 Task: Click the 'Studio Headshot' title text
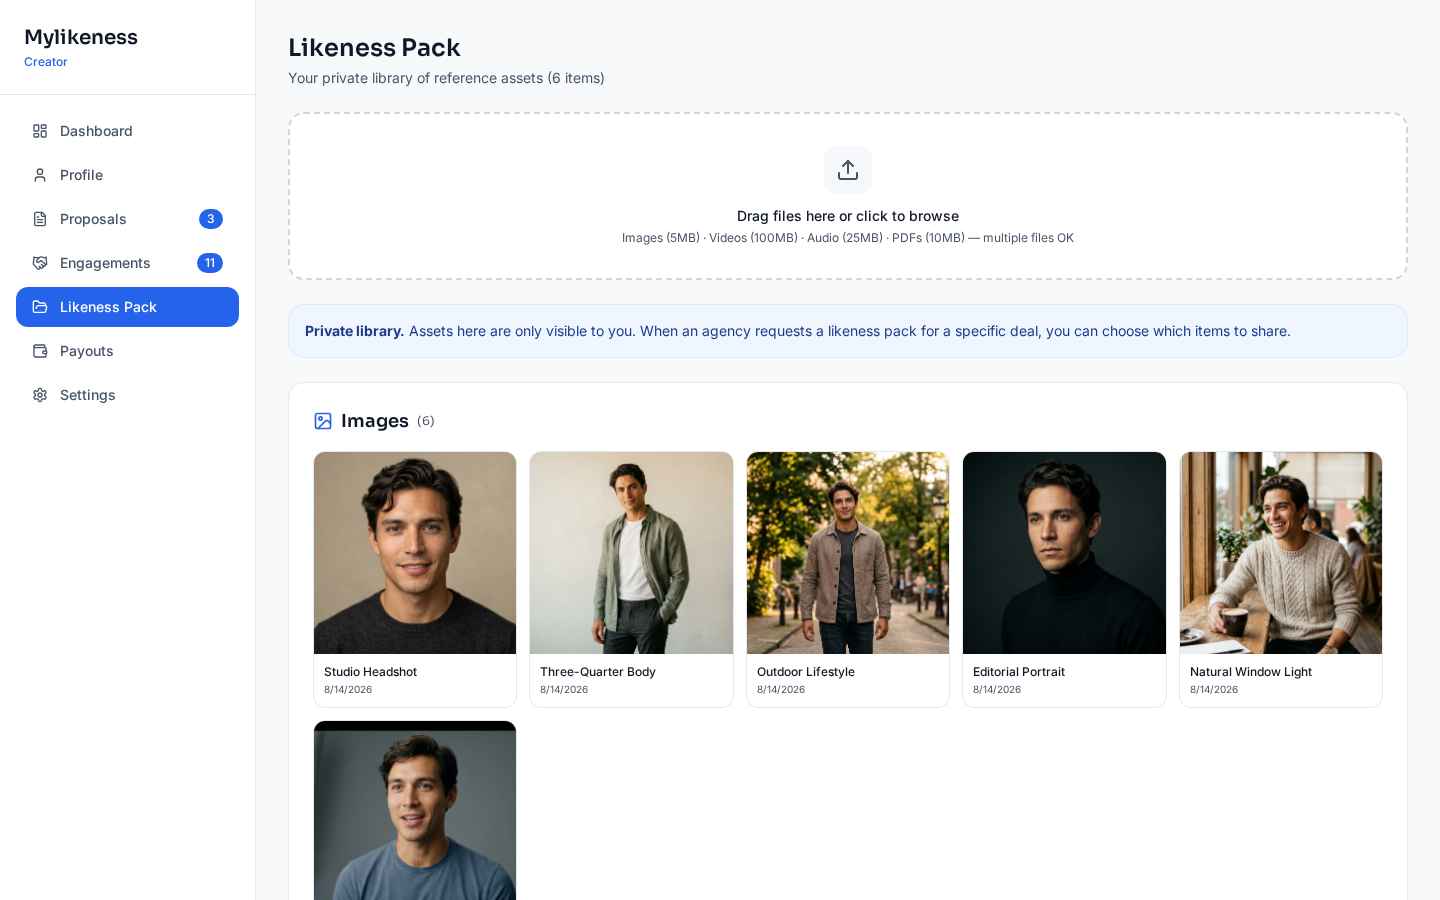click(370, 672)
